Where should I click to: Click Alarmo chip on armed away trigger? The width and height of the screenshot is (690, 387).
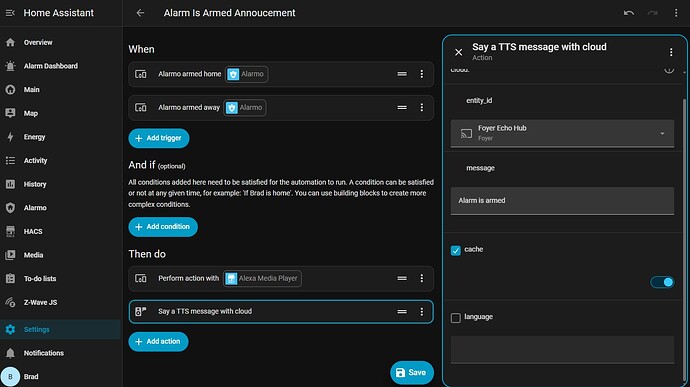[x=245, y=107]
